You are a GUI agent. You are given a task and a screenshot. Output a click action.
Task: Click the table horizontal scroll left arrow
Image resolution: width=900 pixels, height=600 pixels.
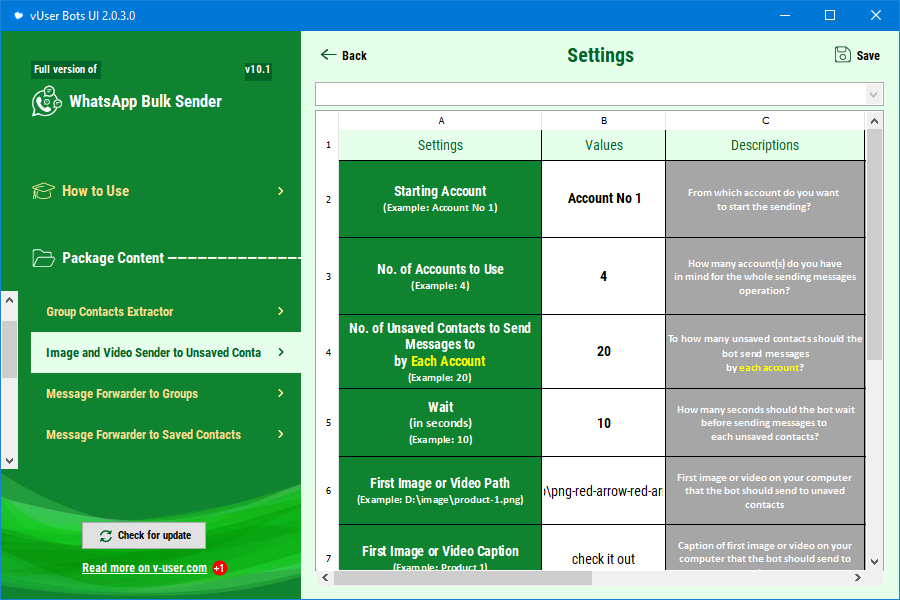[x=325, y=578]
